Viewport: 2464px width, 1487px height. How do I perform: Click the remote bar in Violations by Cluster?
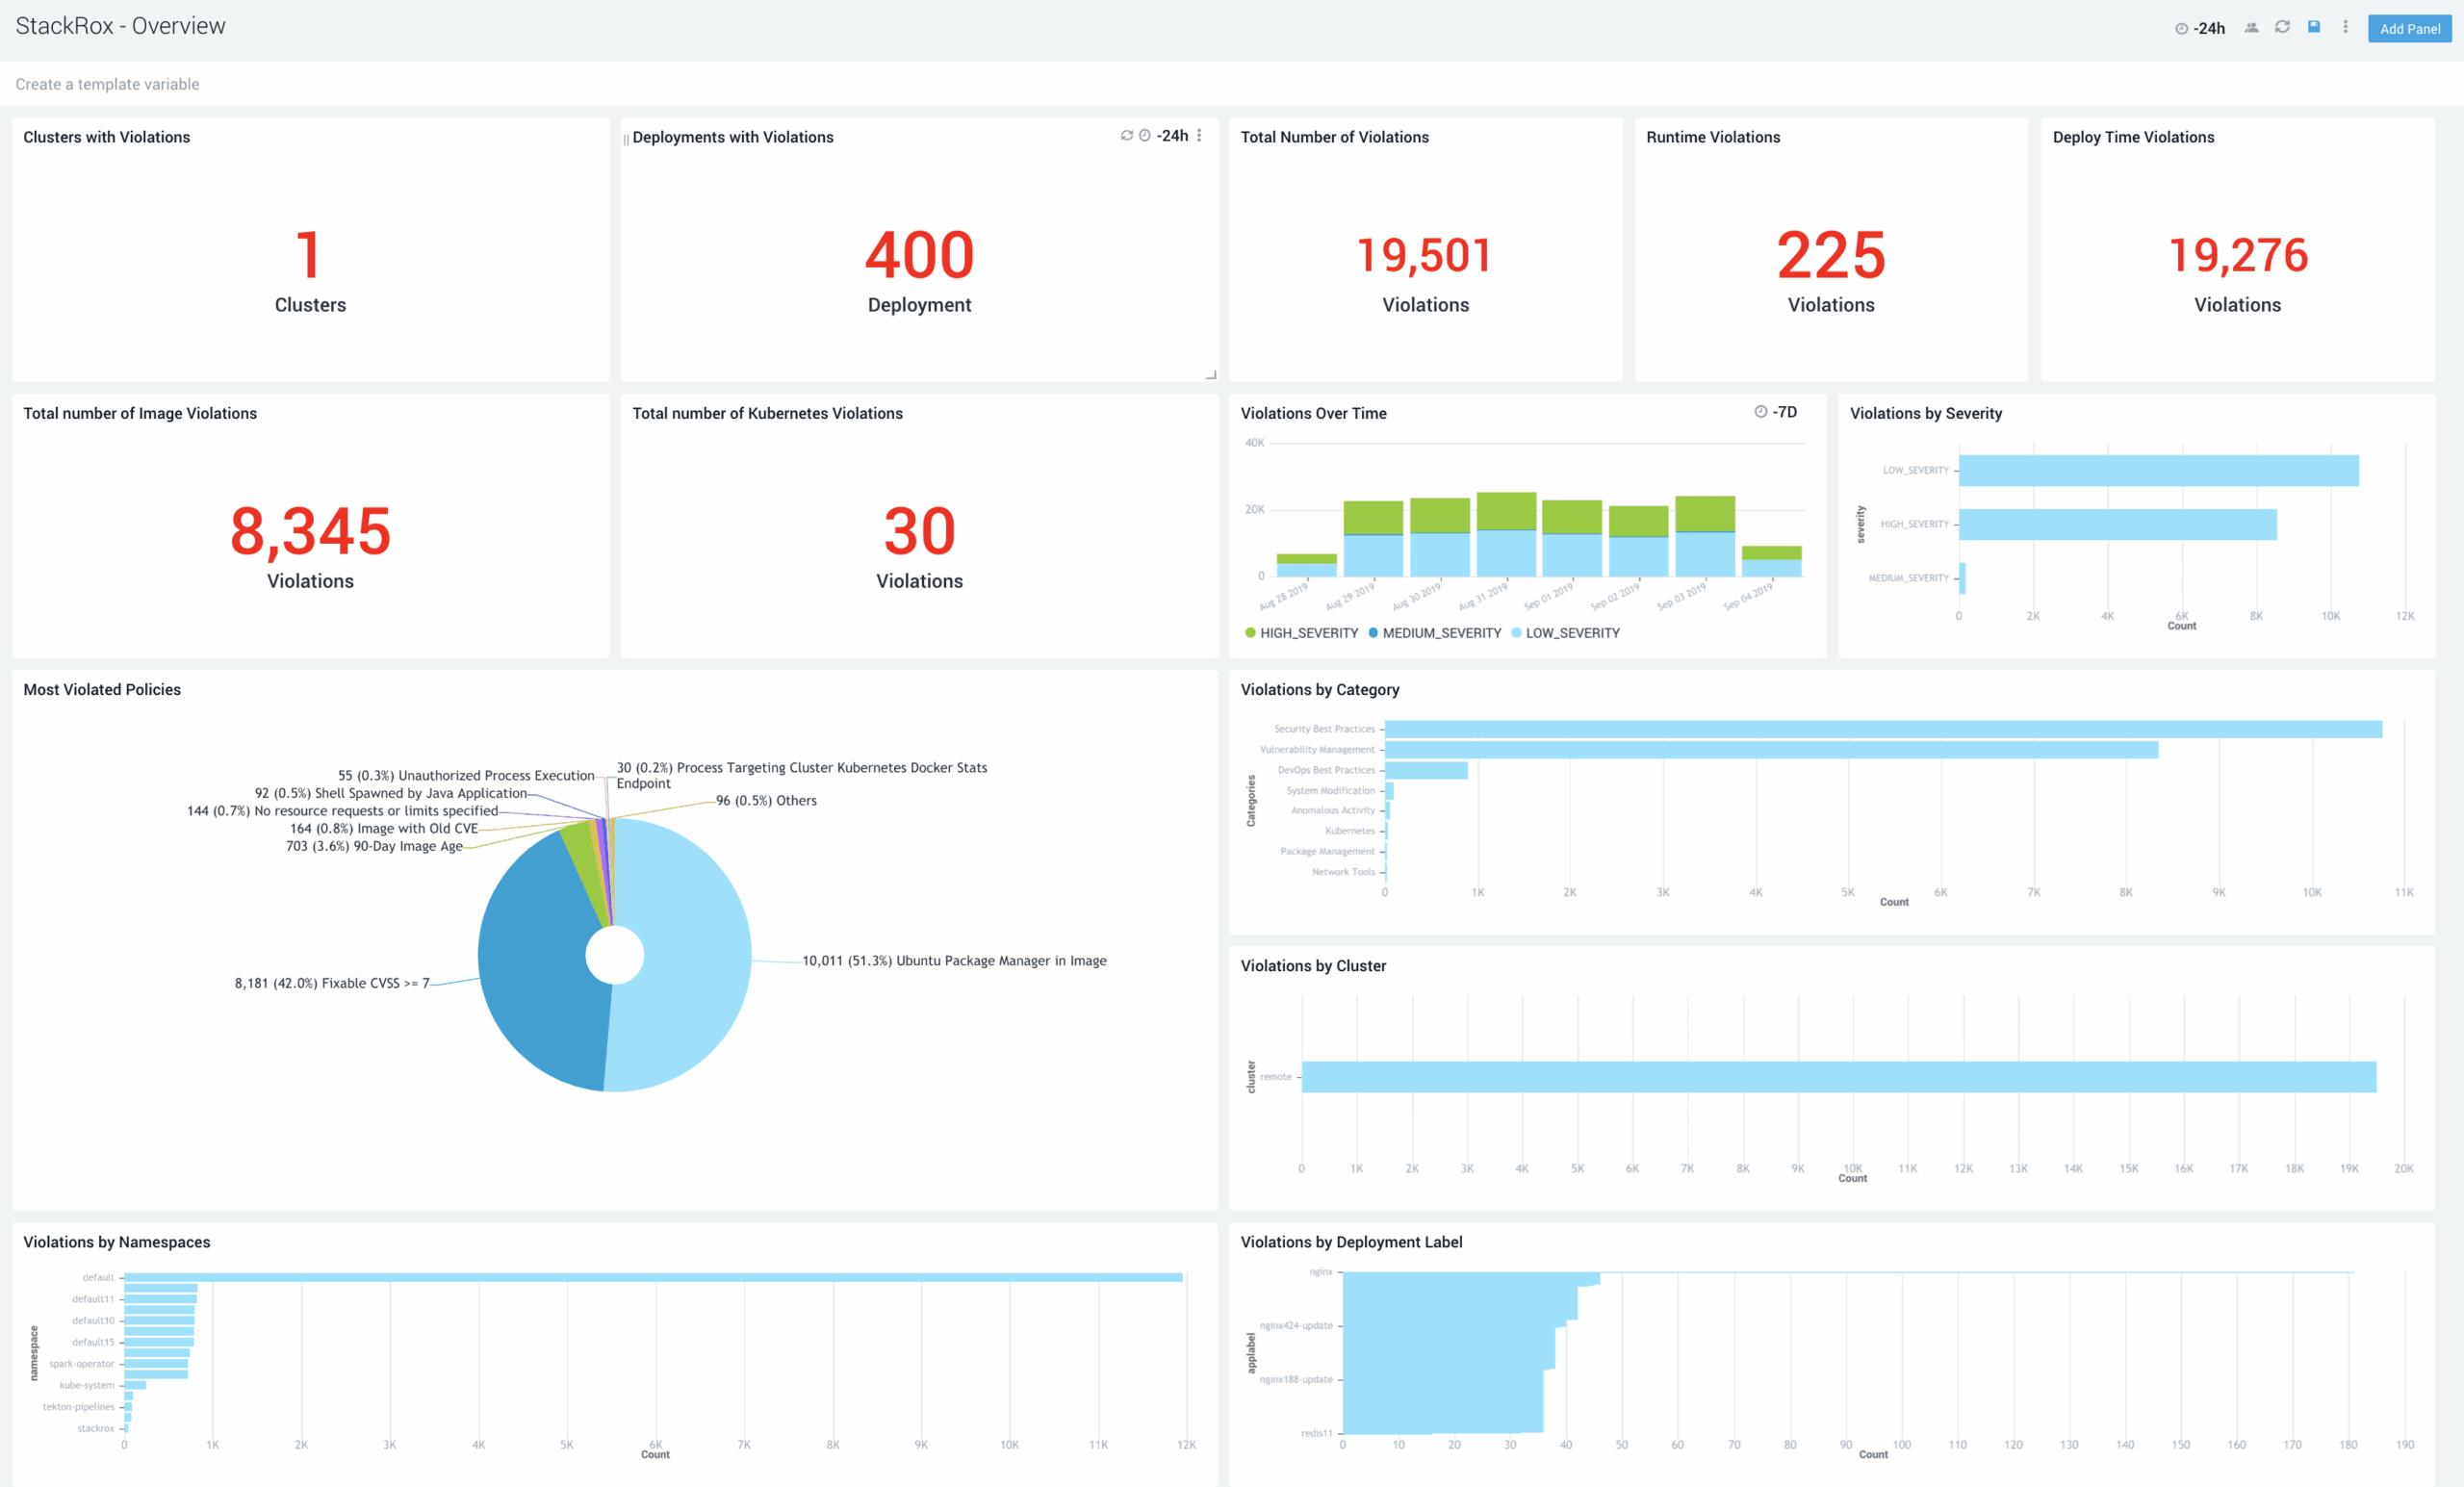click(x=1830, y=1078)
